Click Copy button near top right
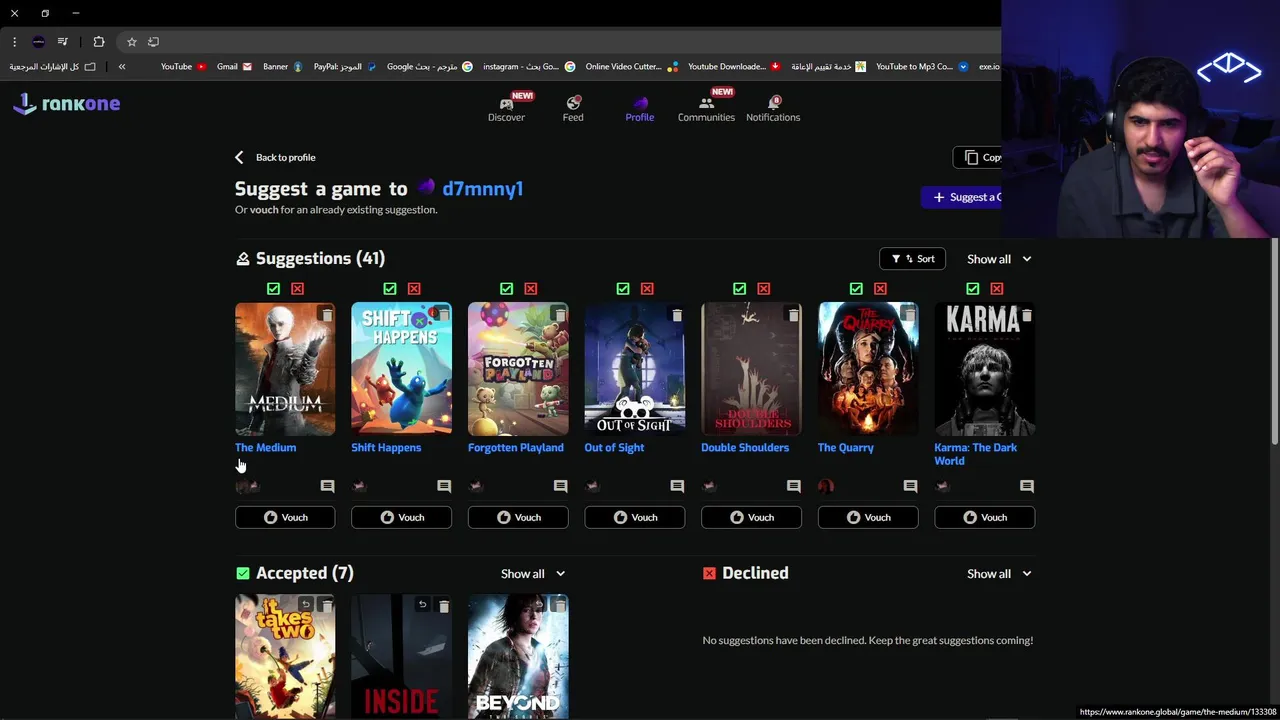Screen dimensions: 1280x720 click(x=978, y=157)
